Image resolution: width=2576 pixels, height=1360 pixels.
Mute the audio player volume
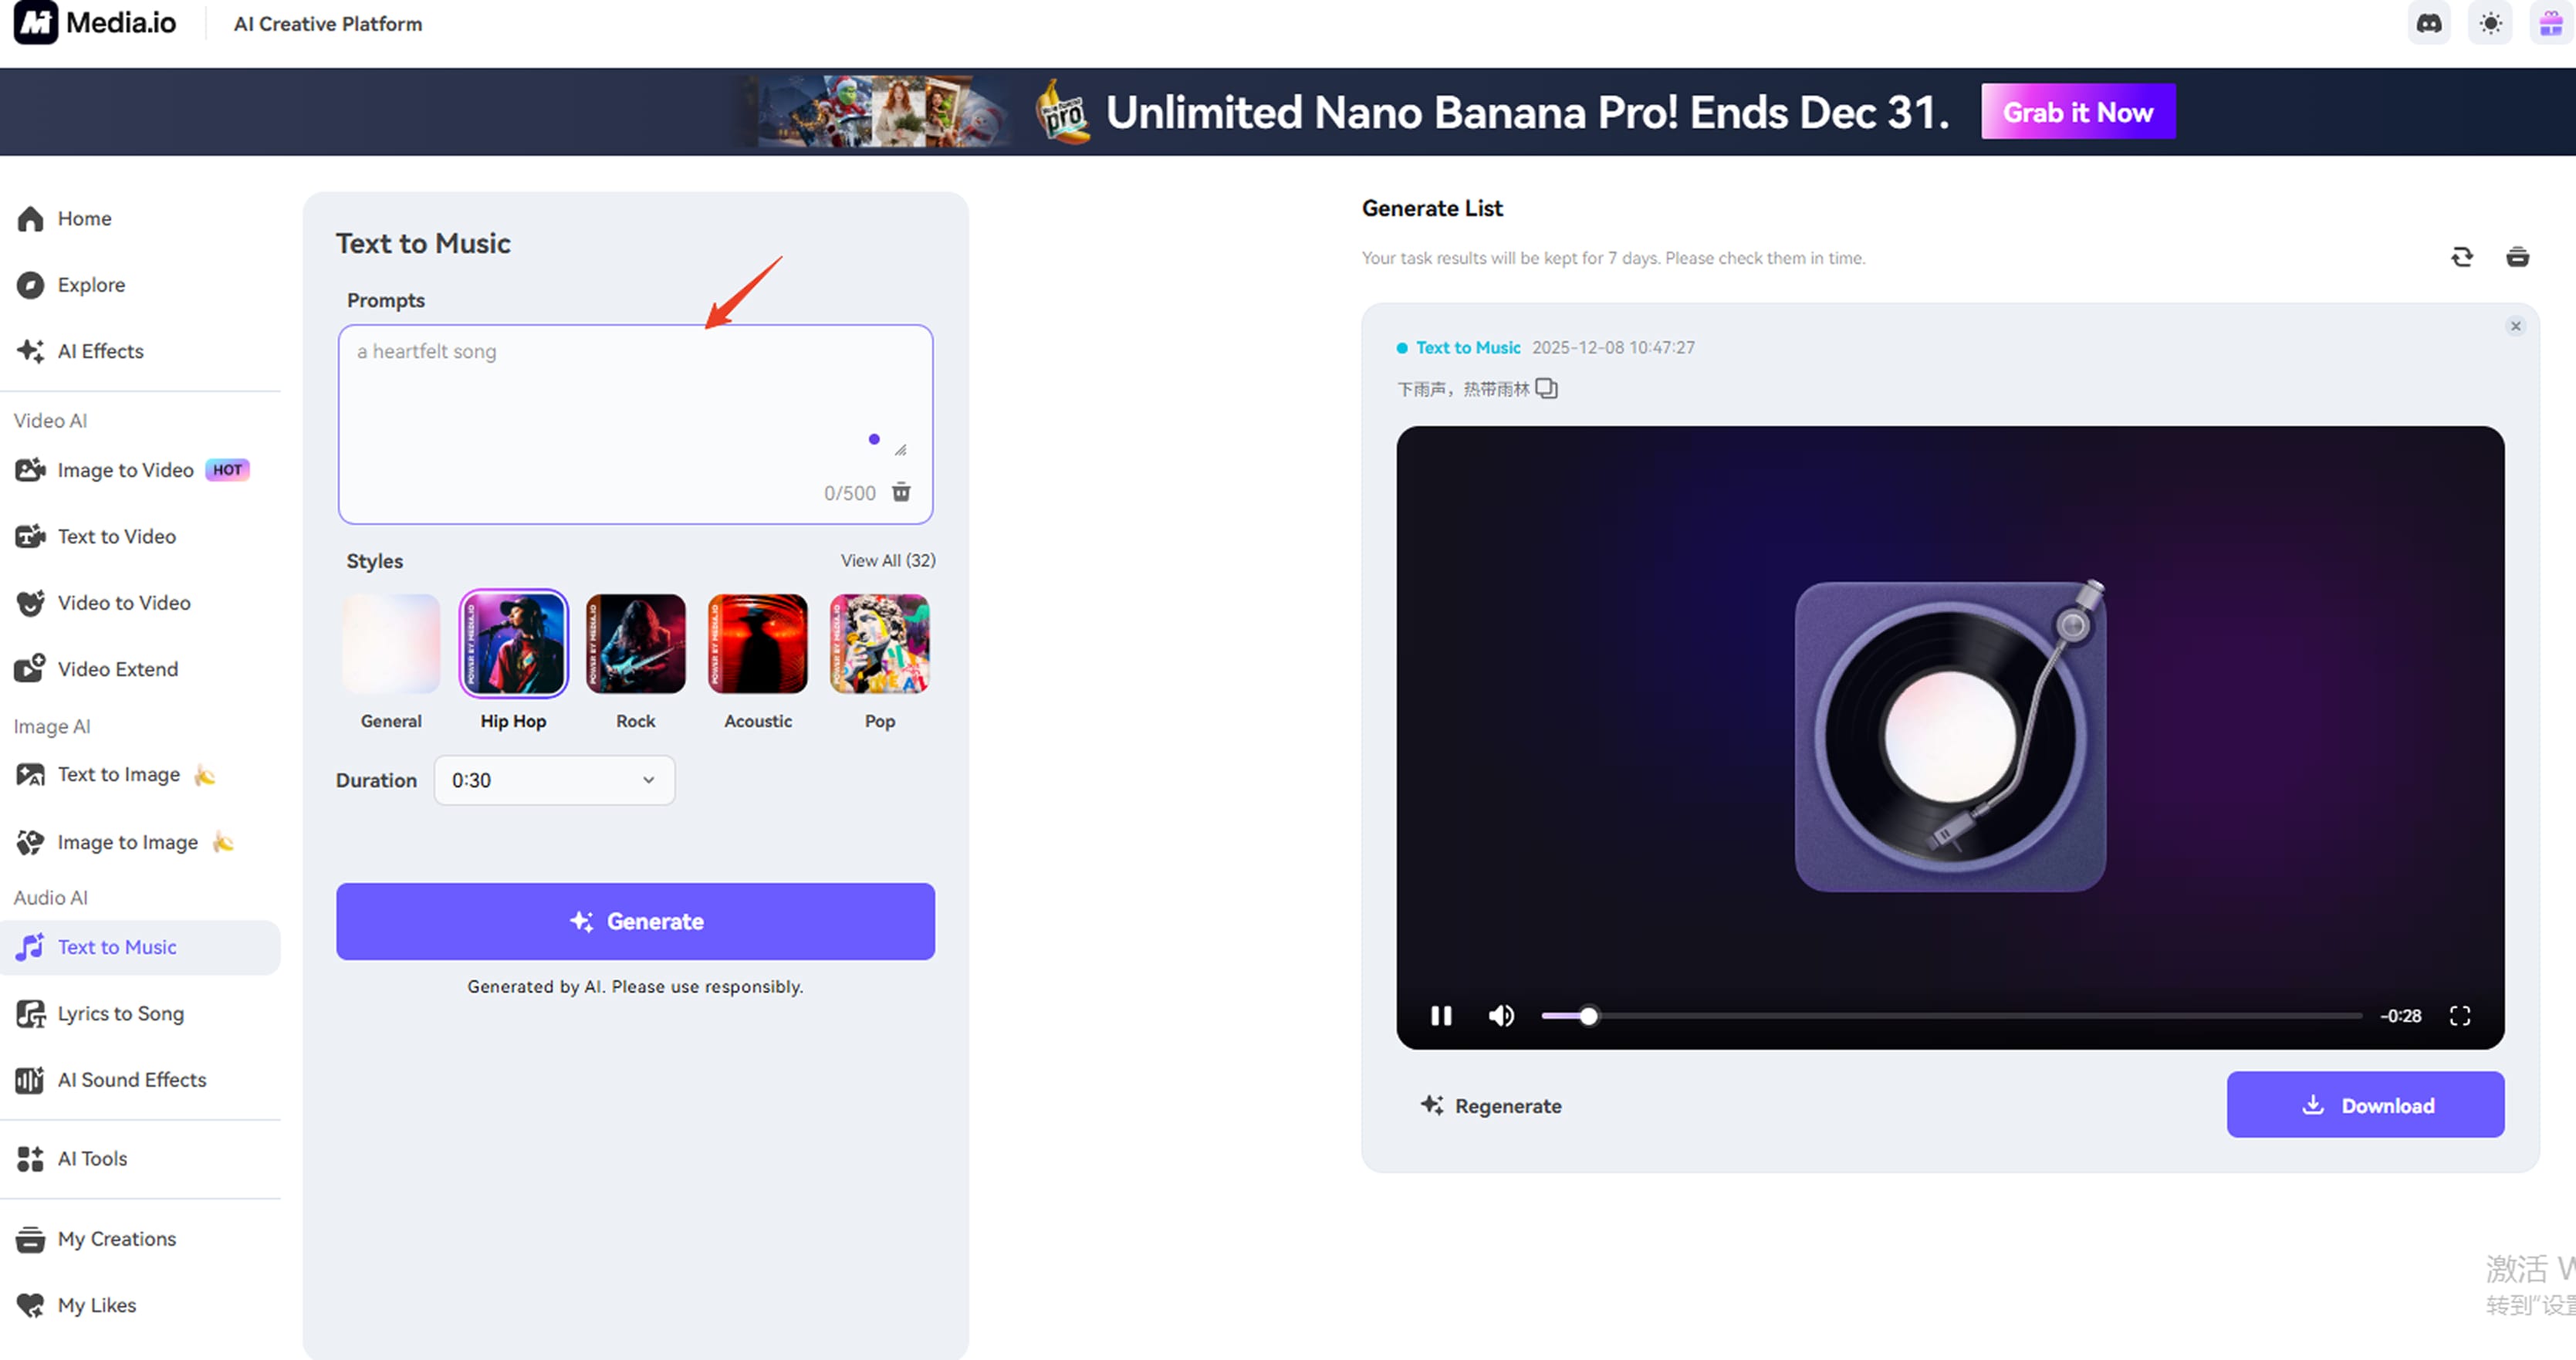tap(1500, 1015)
